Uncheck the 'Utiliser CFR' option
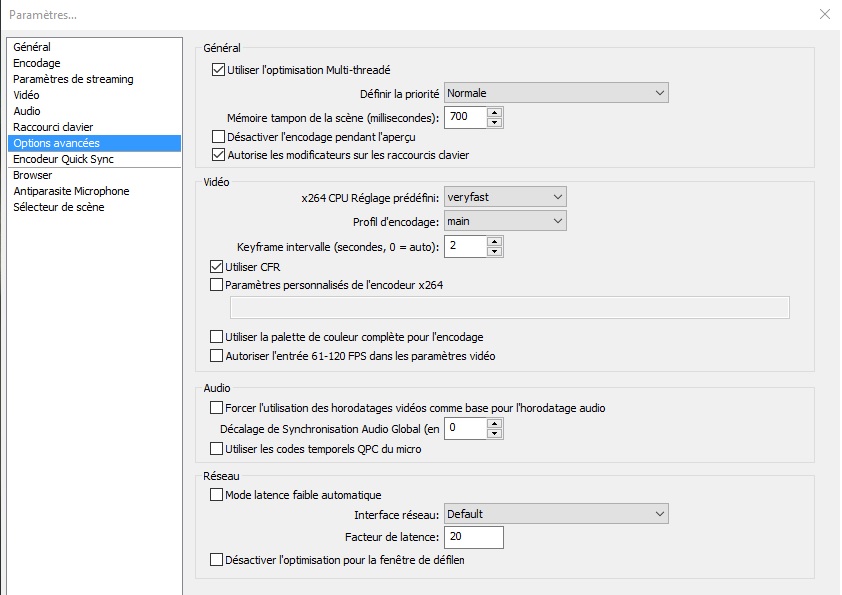842x595 pixels. click(x=217, y=267)
